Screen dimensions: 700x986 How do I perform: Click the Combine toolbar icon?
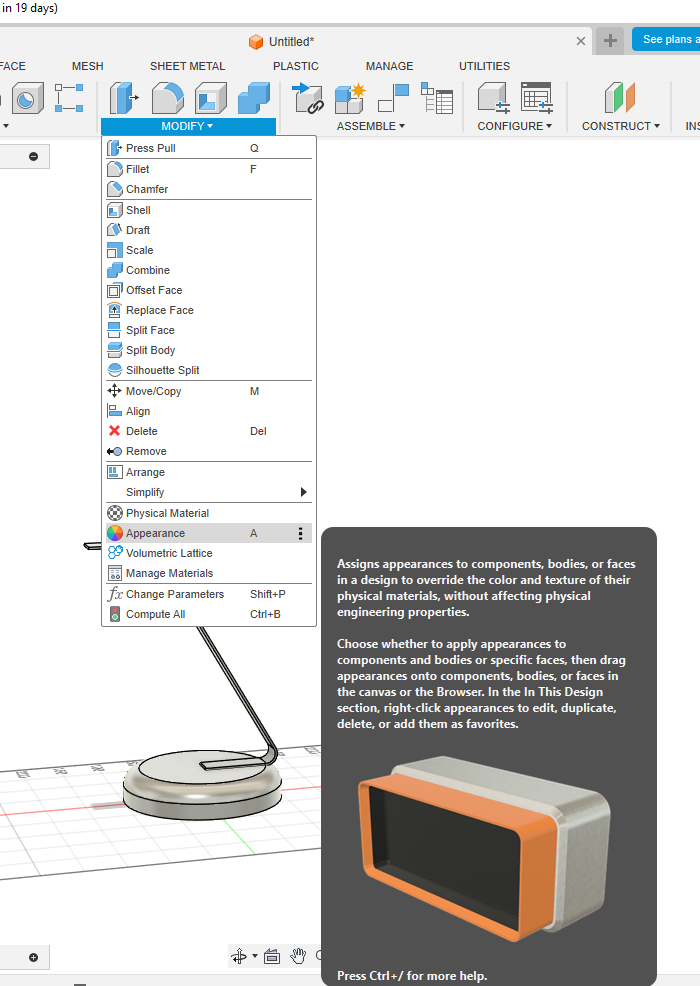click(254, 98)
